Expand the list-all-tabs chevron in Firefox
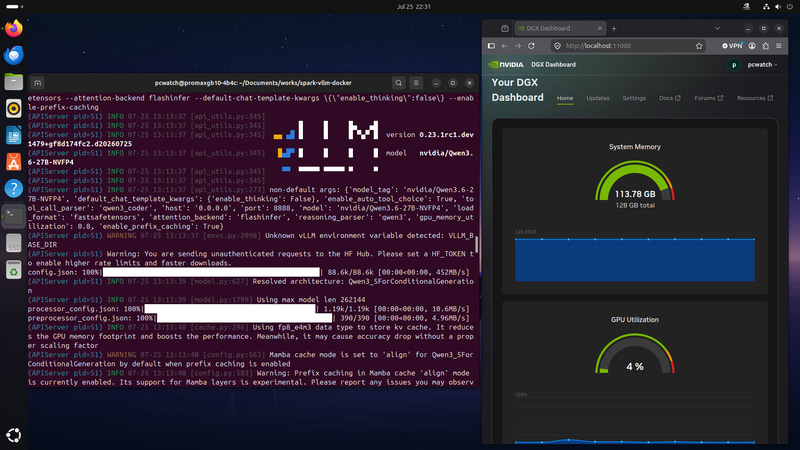Viewport: 800px width, 450px height. [x=717, y=29]
